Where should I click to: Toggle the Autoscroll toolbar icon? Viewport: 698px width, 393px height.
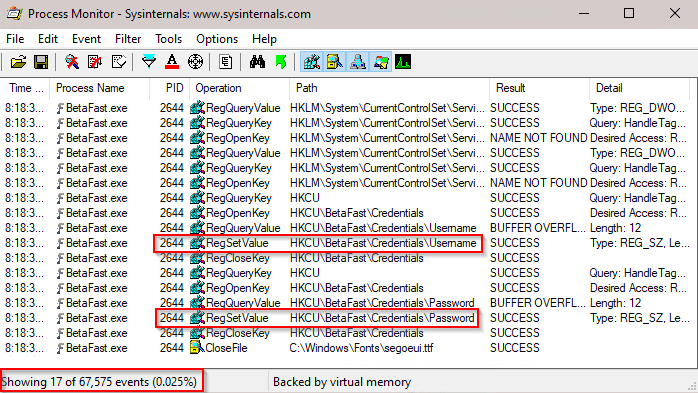tap(95, 62)
